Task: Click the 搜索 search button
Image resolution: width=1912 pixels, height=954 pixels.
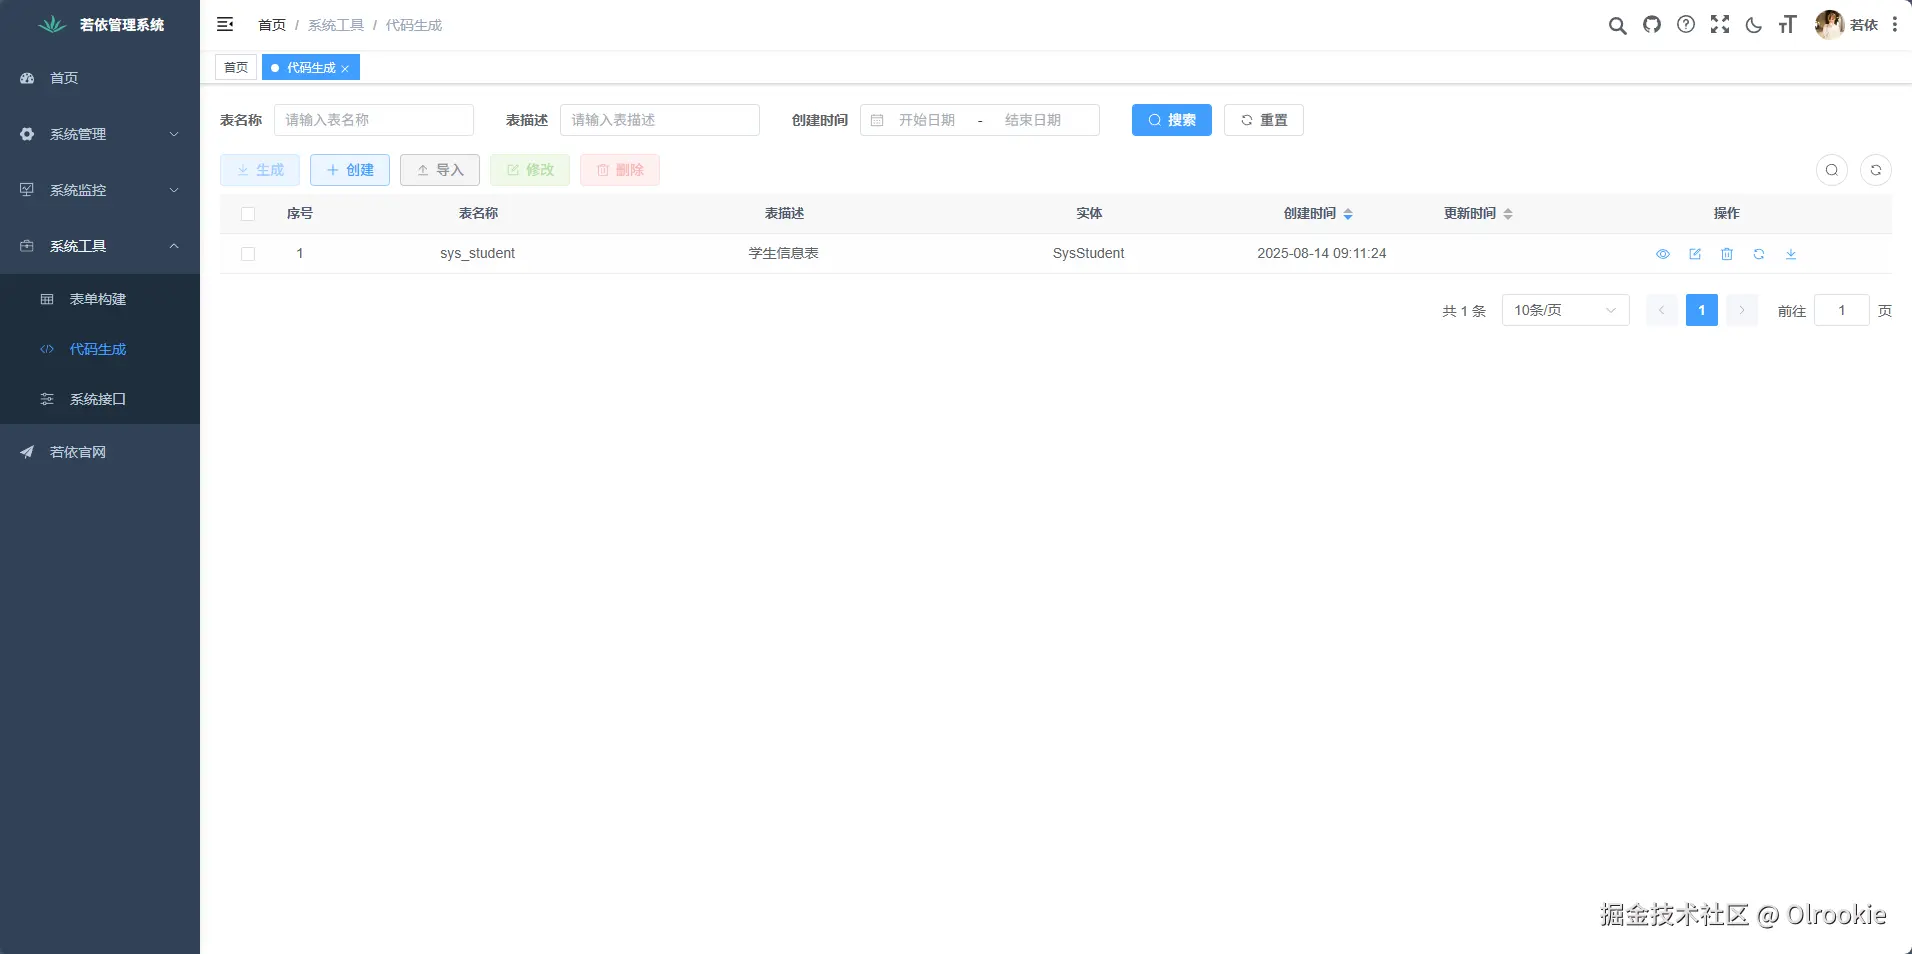Action: point(1171,120)
